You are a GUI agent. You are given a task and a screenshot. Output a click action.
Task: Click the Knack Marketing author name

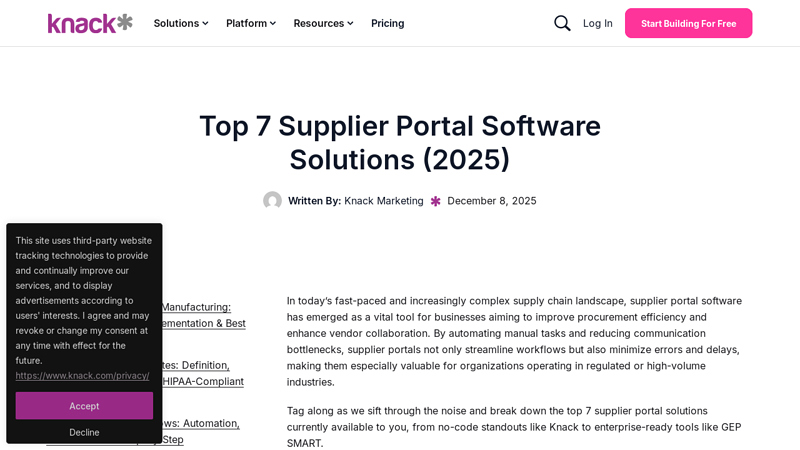[x=384, y=201]
